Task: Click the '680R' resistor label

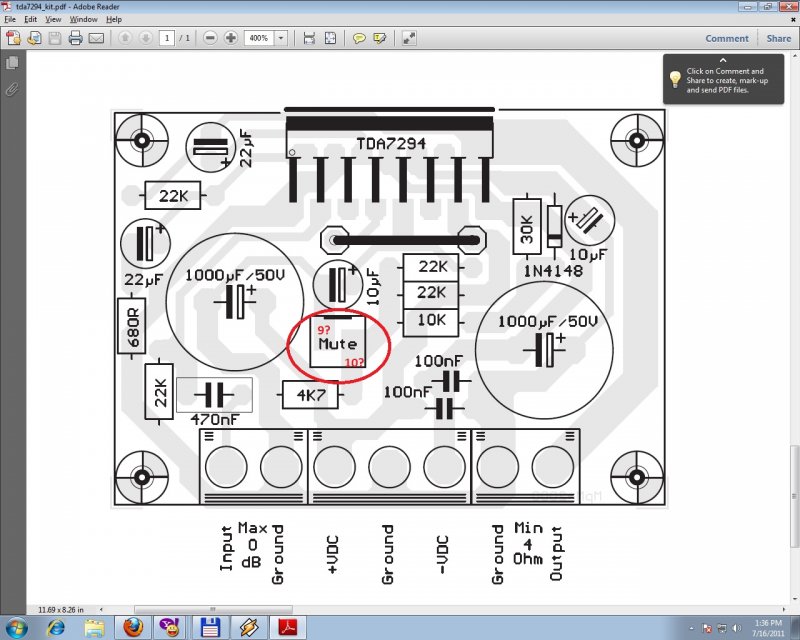Action: pyautogui.click(x=133, y=327)
